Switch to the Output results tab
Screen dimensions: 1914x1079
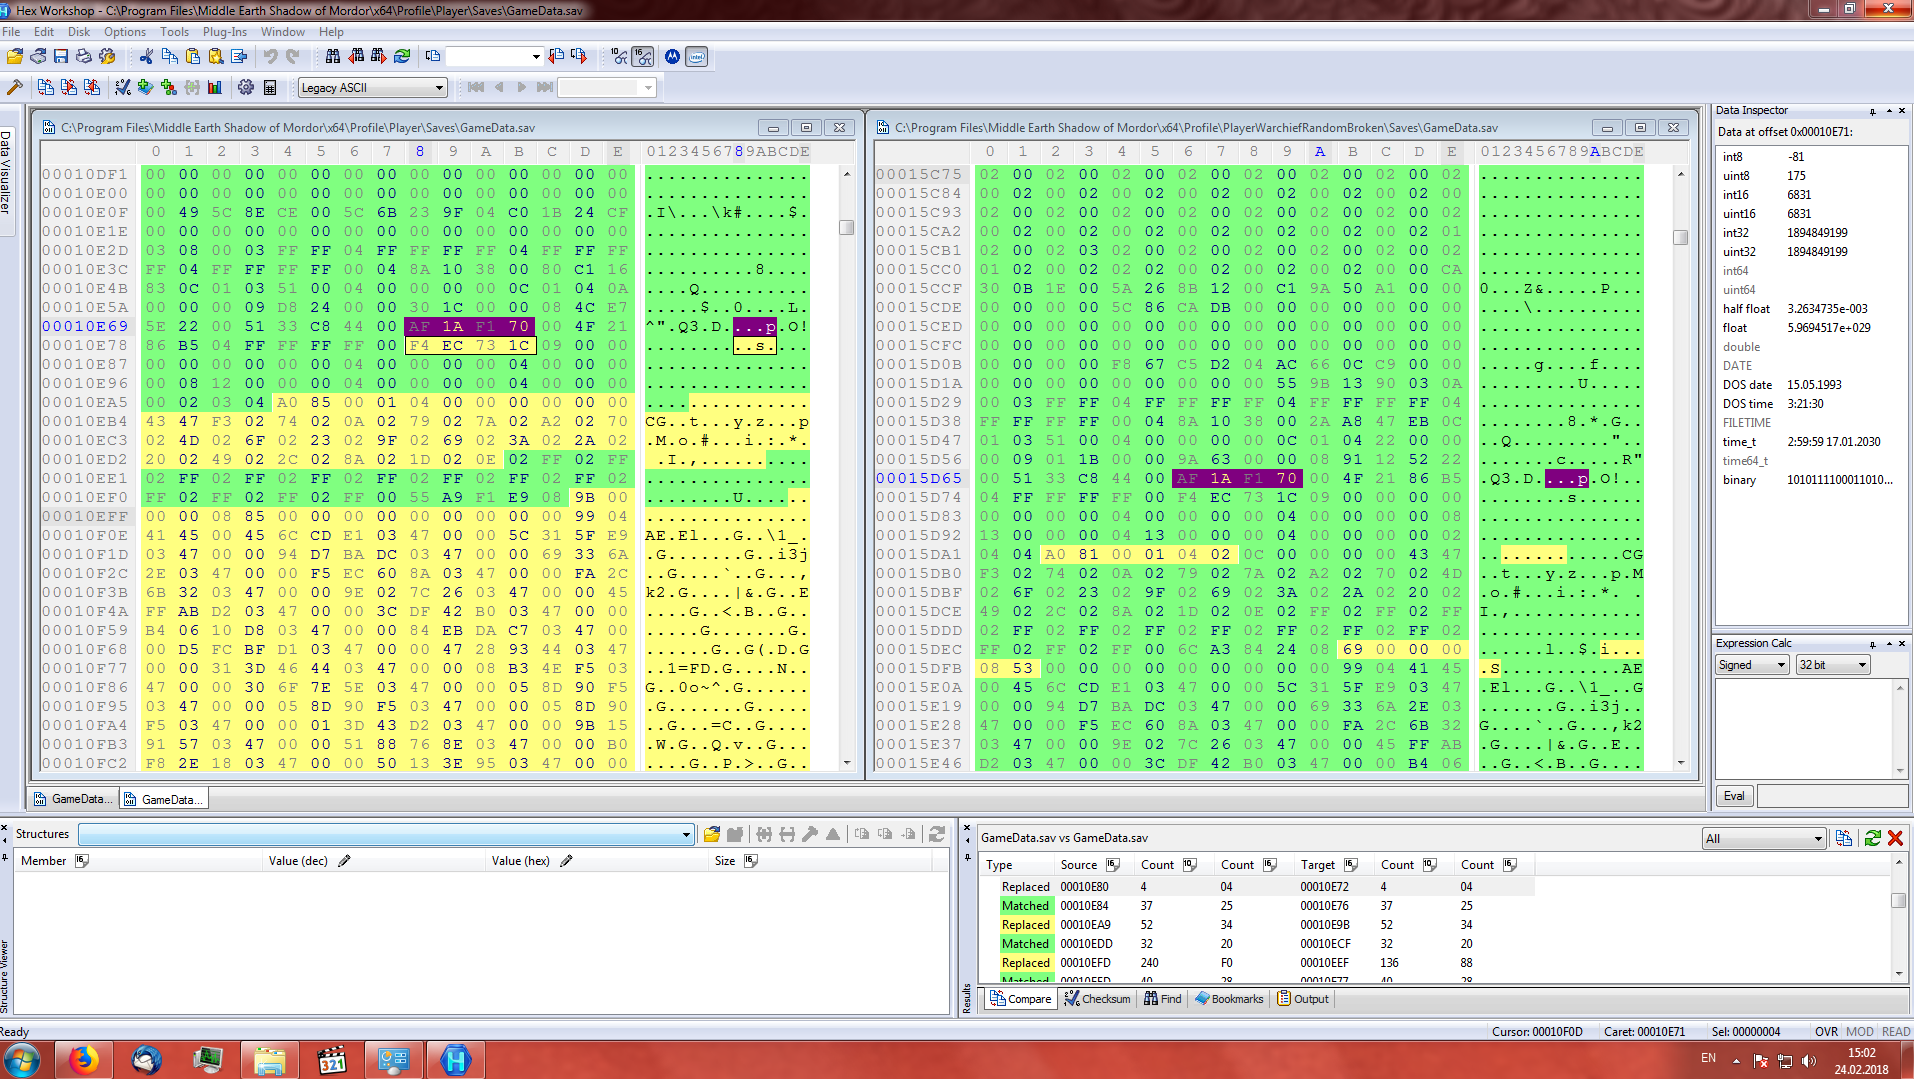tap(1303, 999)
